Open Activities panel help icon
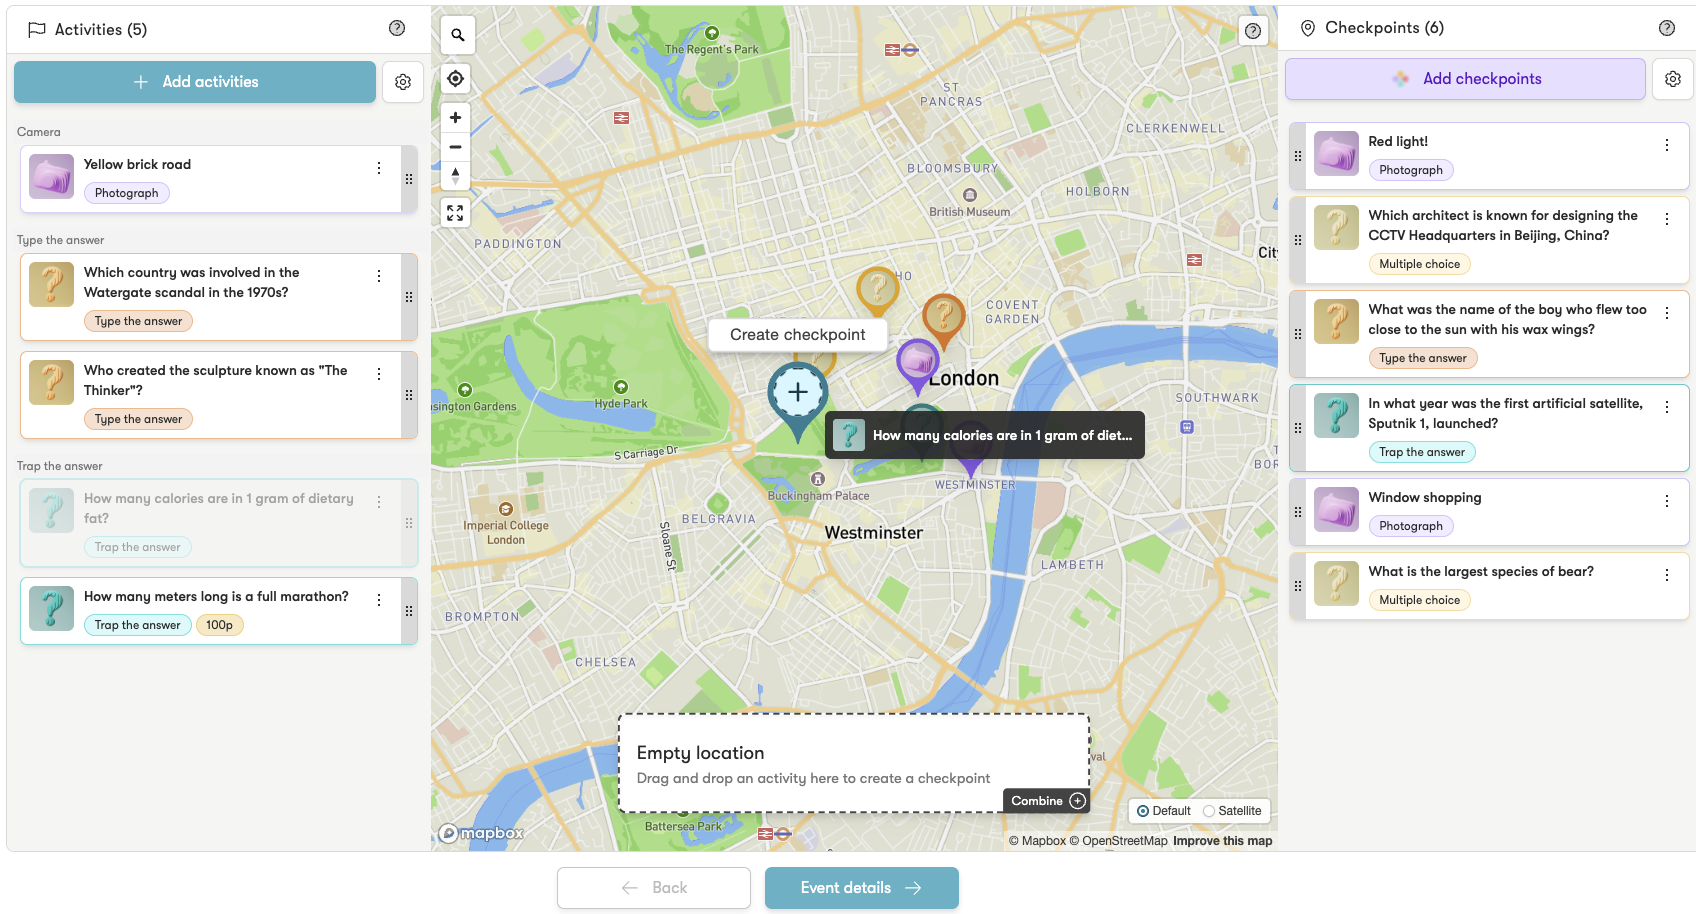 click(x=397, y=28)
